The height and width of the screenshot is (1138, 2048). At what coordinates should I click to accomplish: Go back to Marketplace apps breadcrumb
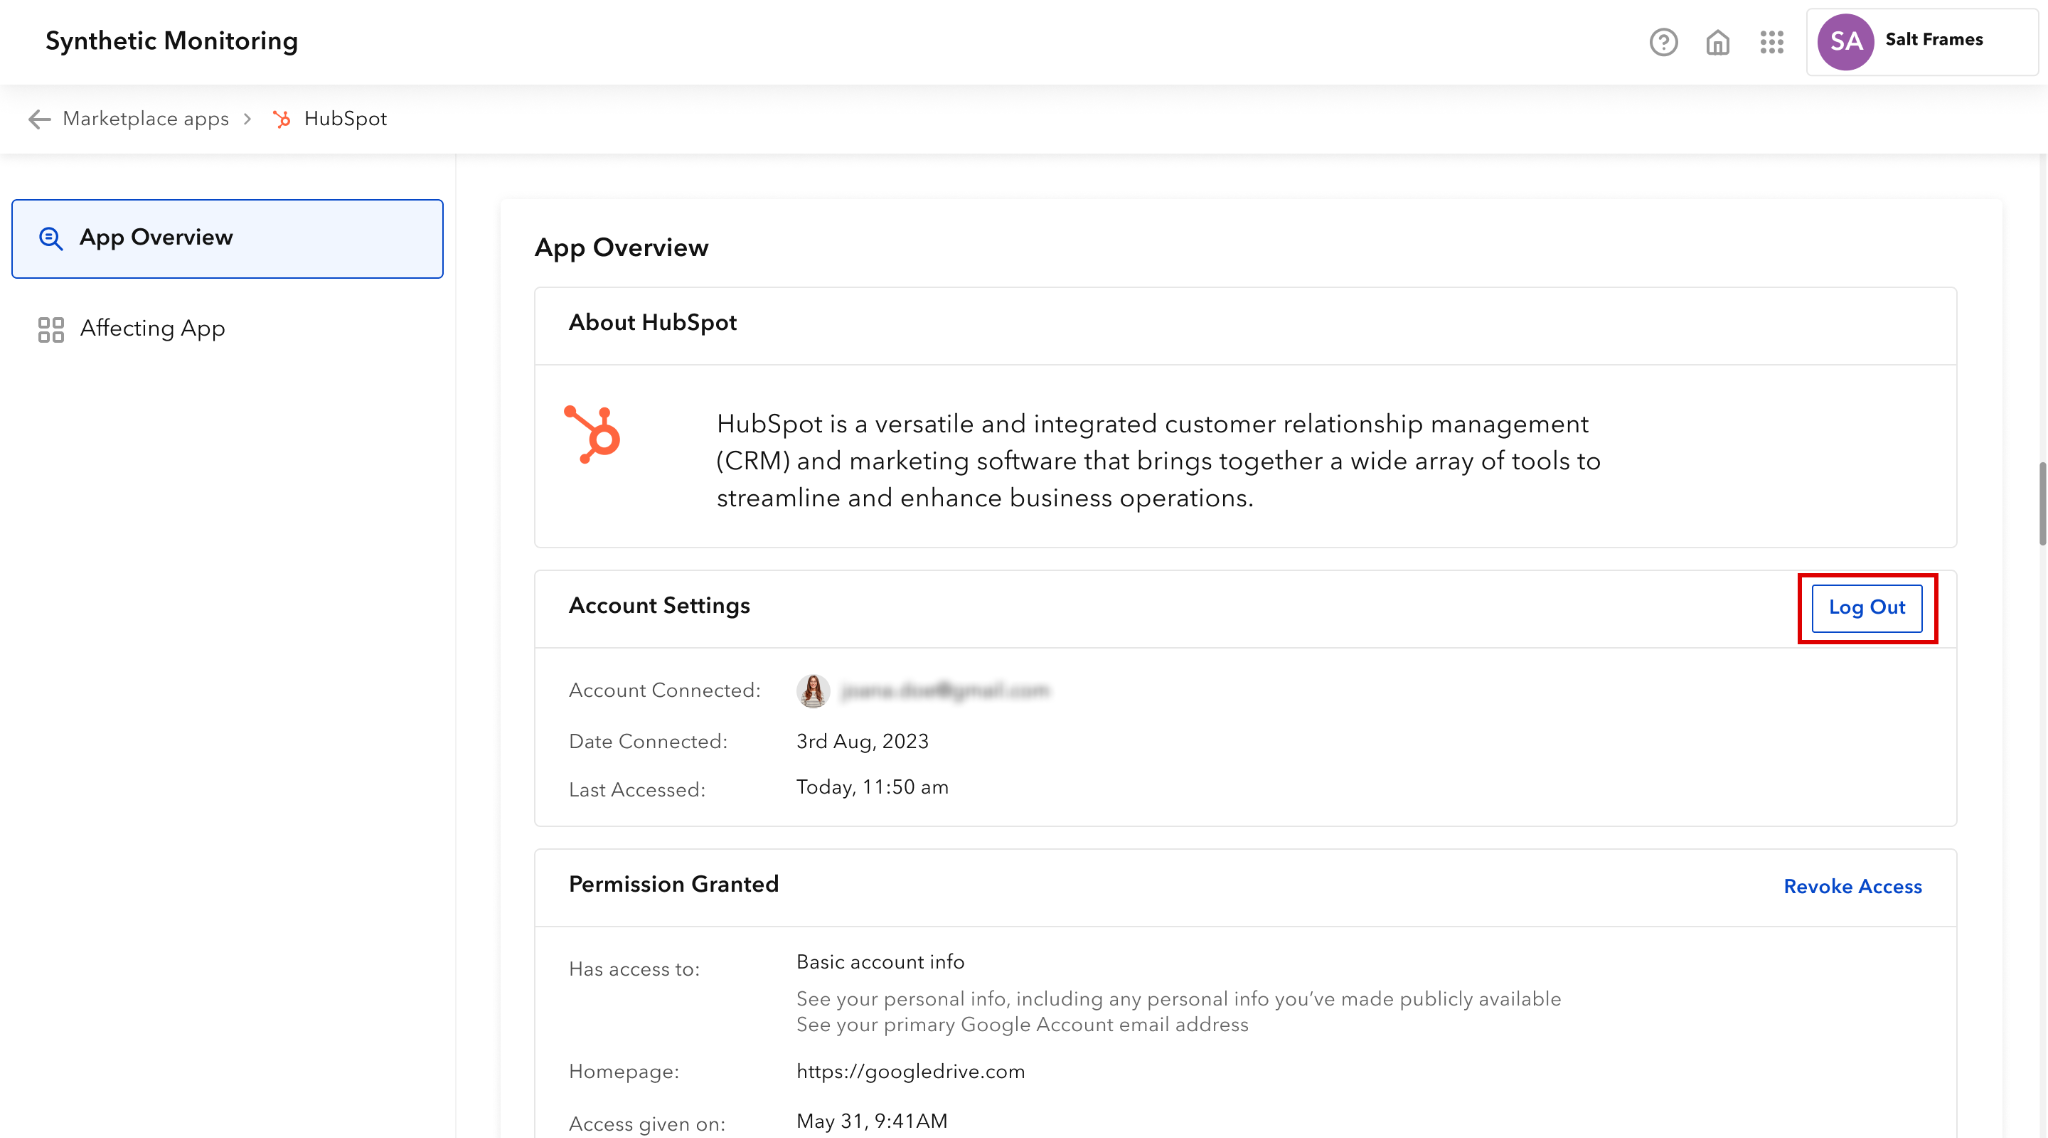(x=145, y=119)
